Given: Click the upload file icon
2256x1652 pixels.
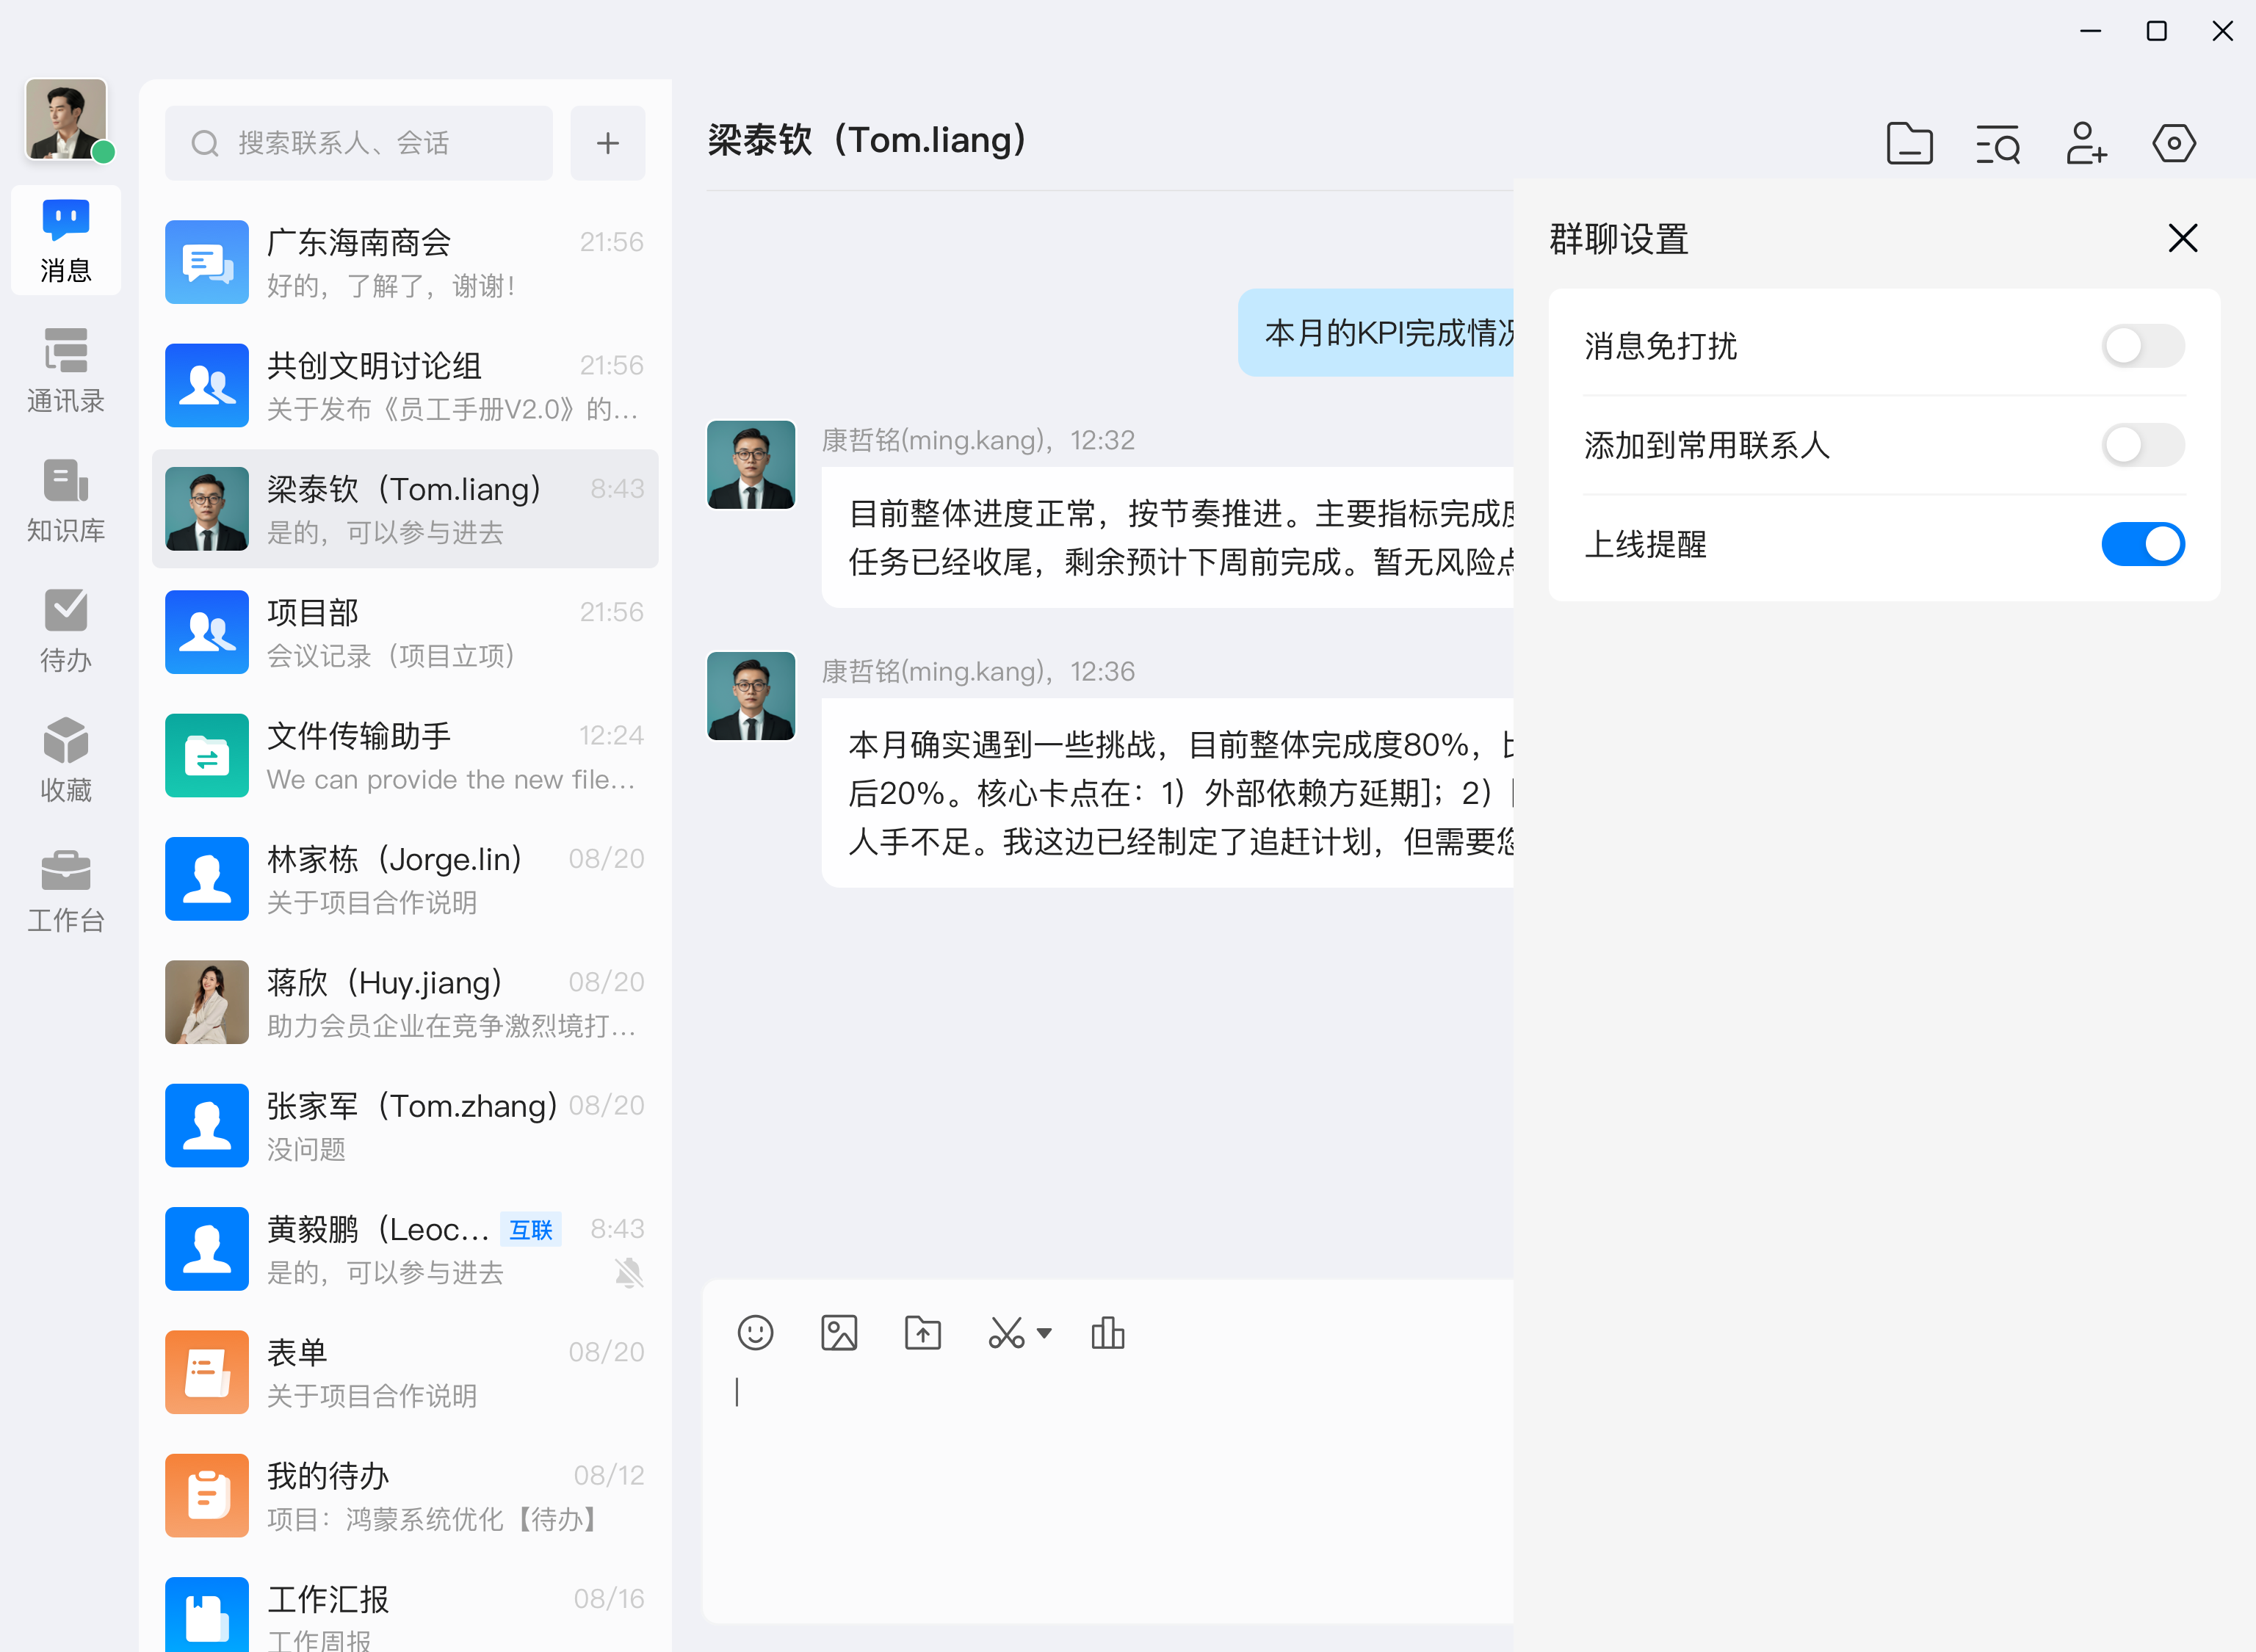Looking at the screenshot, I should [922, 1333].
